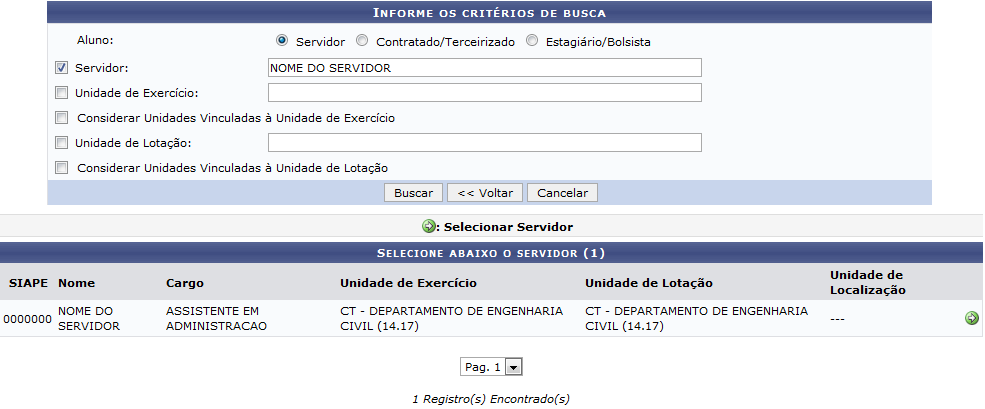Open the Pag. 1 page dropdown

coord(491,368)
